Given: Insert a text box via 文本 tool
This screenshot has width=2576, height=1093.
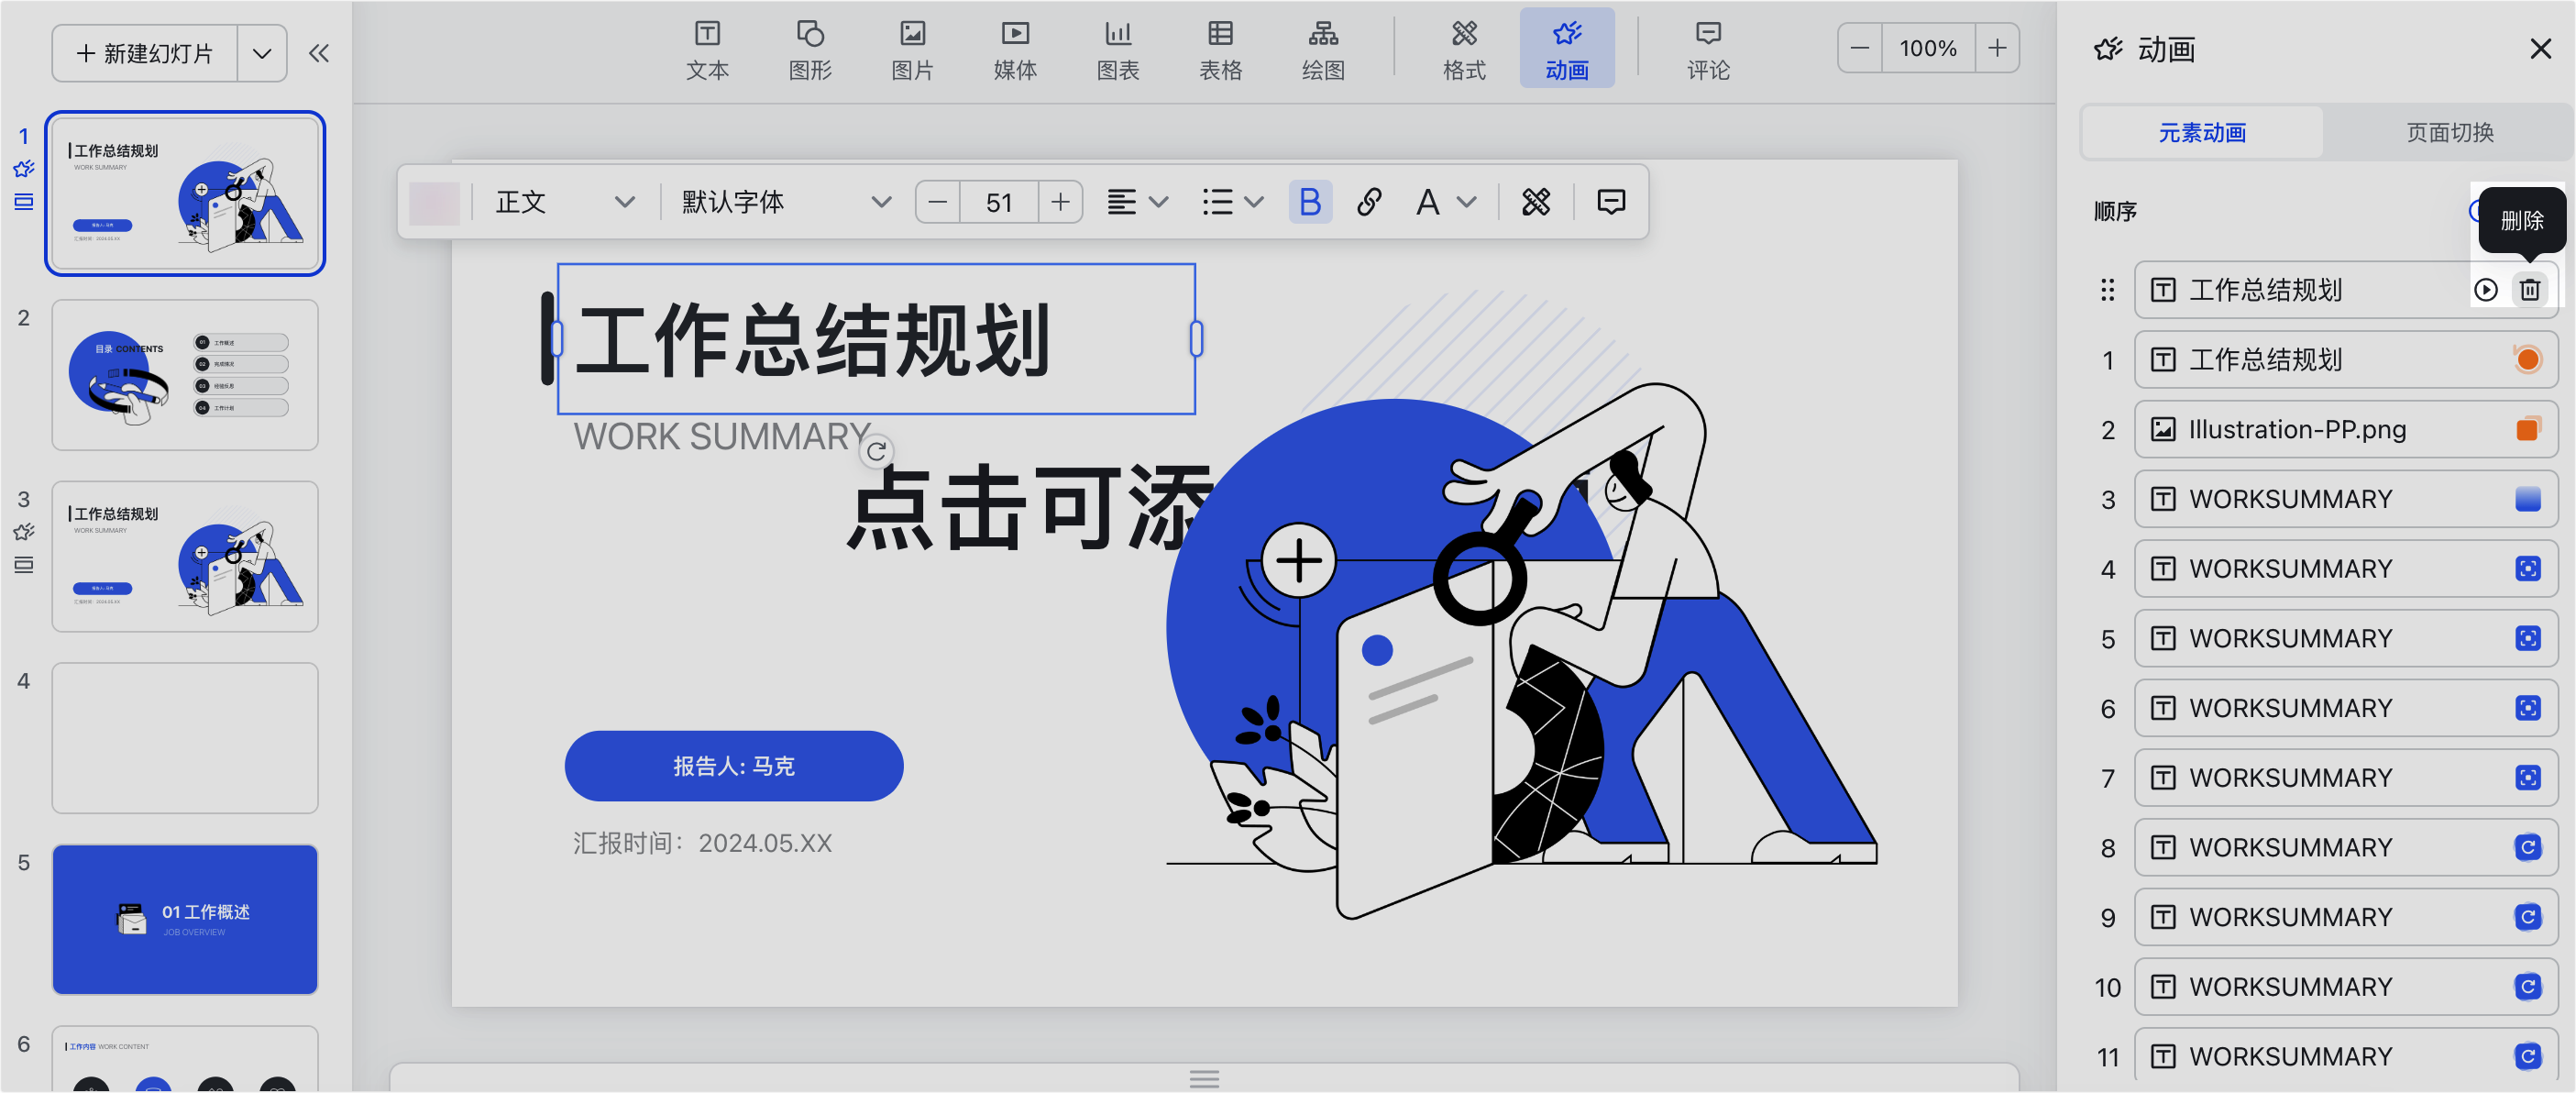Looking at the screenshot, I should [x=707, y=49].
